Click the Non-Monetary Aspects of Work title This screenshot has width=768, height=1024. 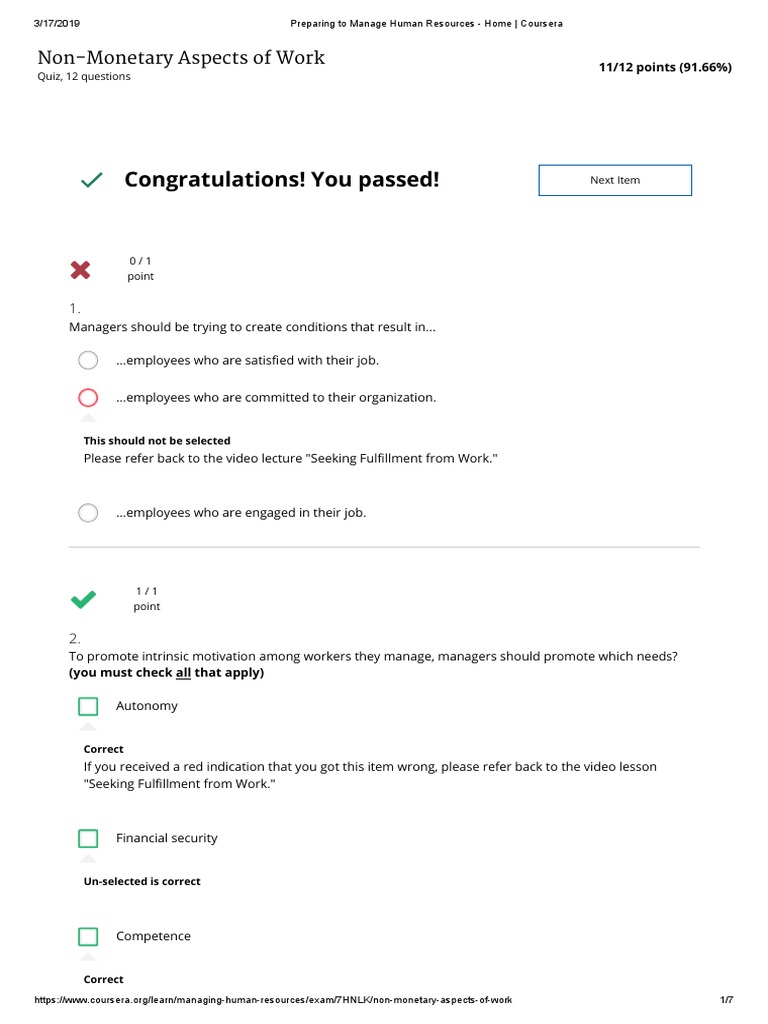pos(181,58)
